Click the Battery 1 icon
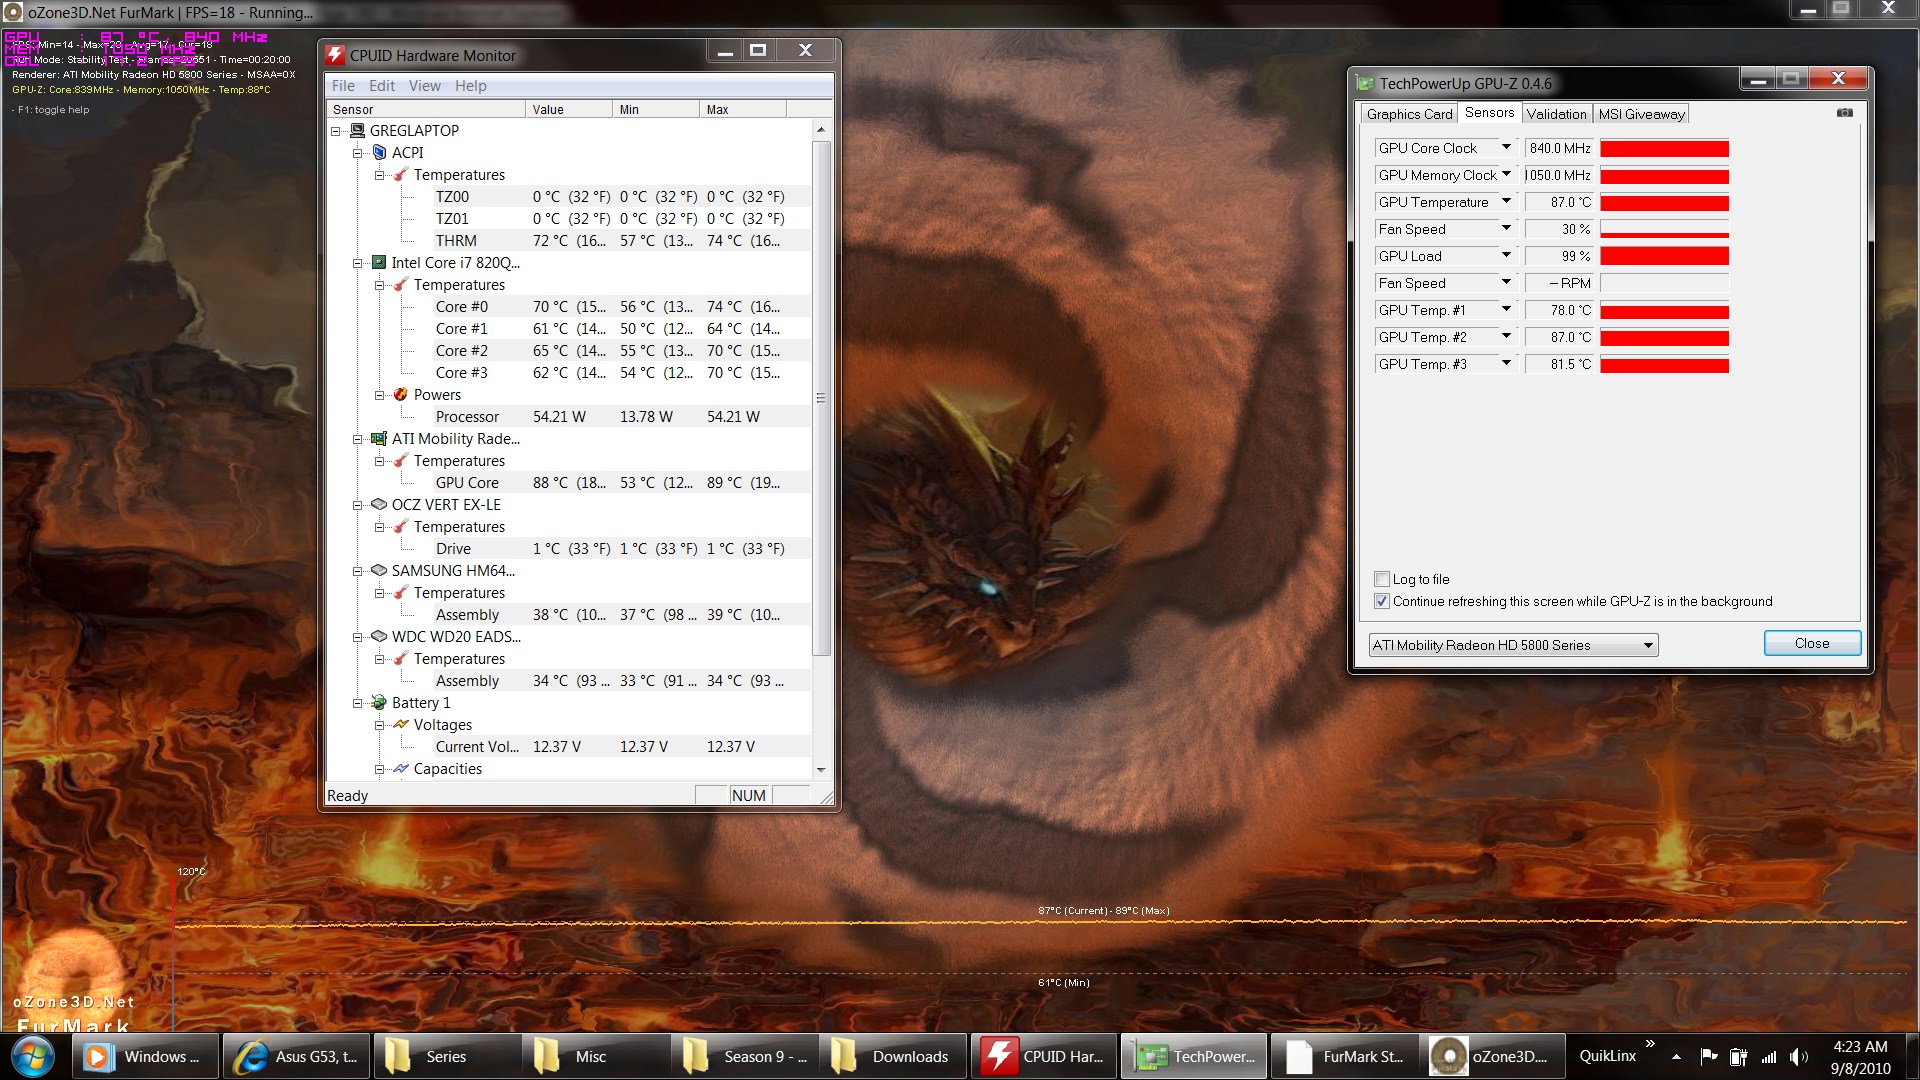The height and width of the screenshot is (1080, 1920). [x=379, y=702]
